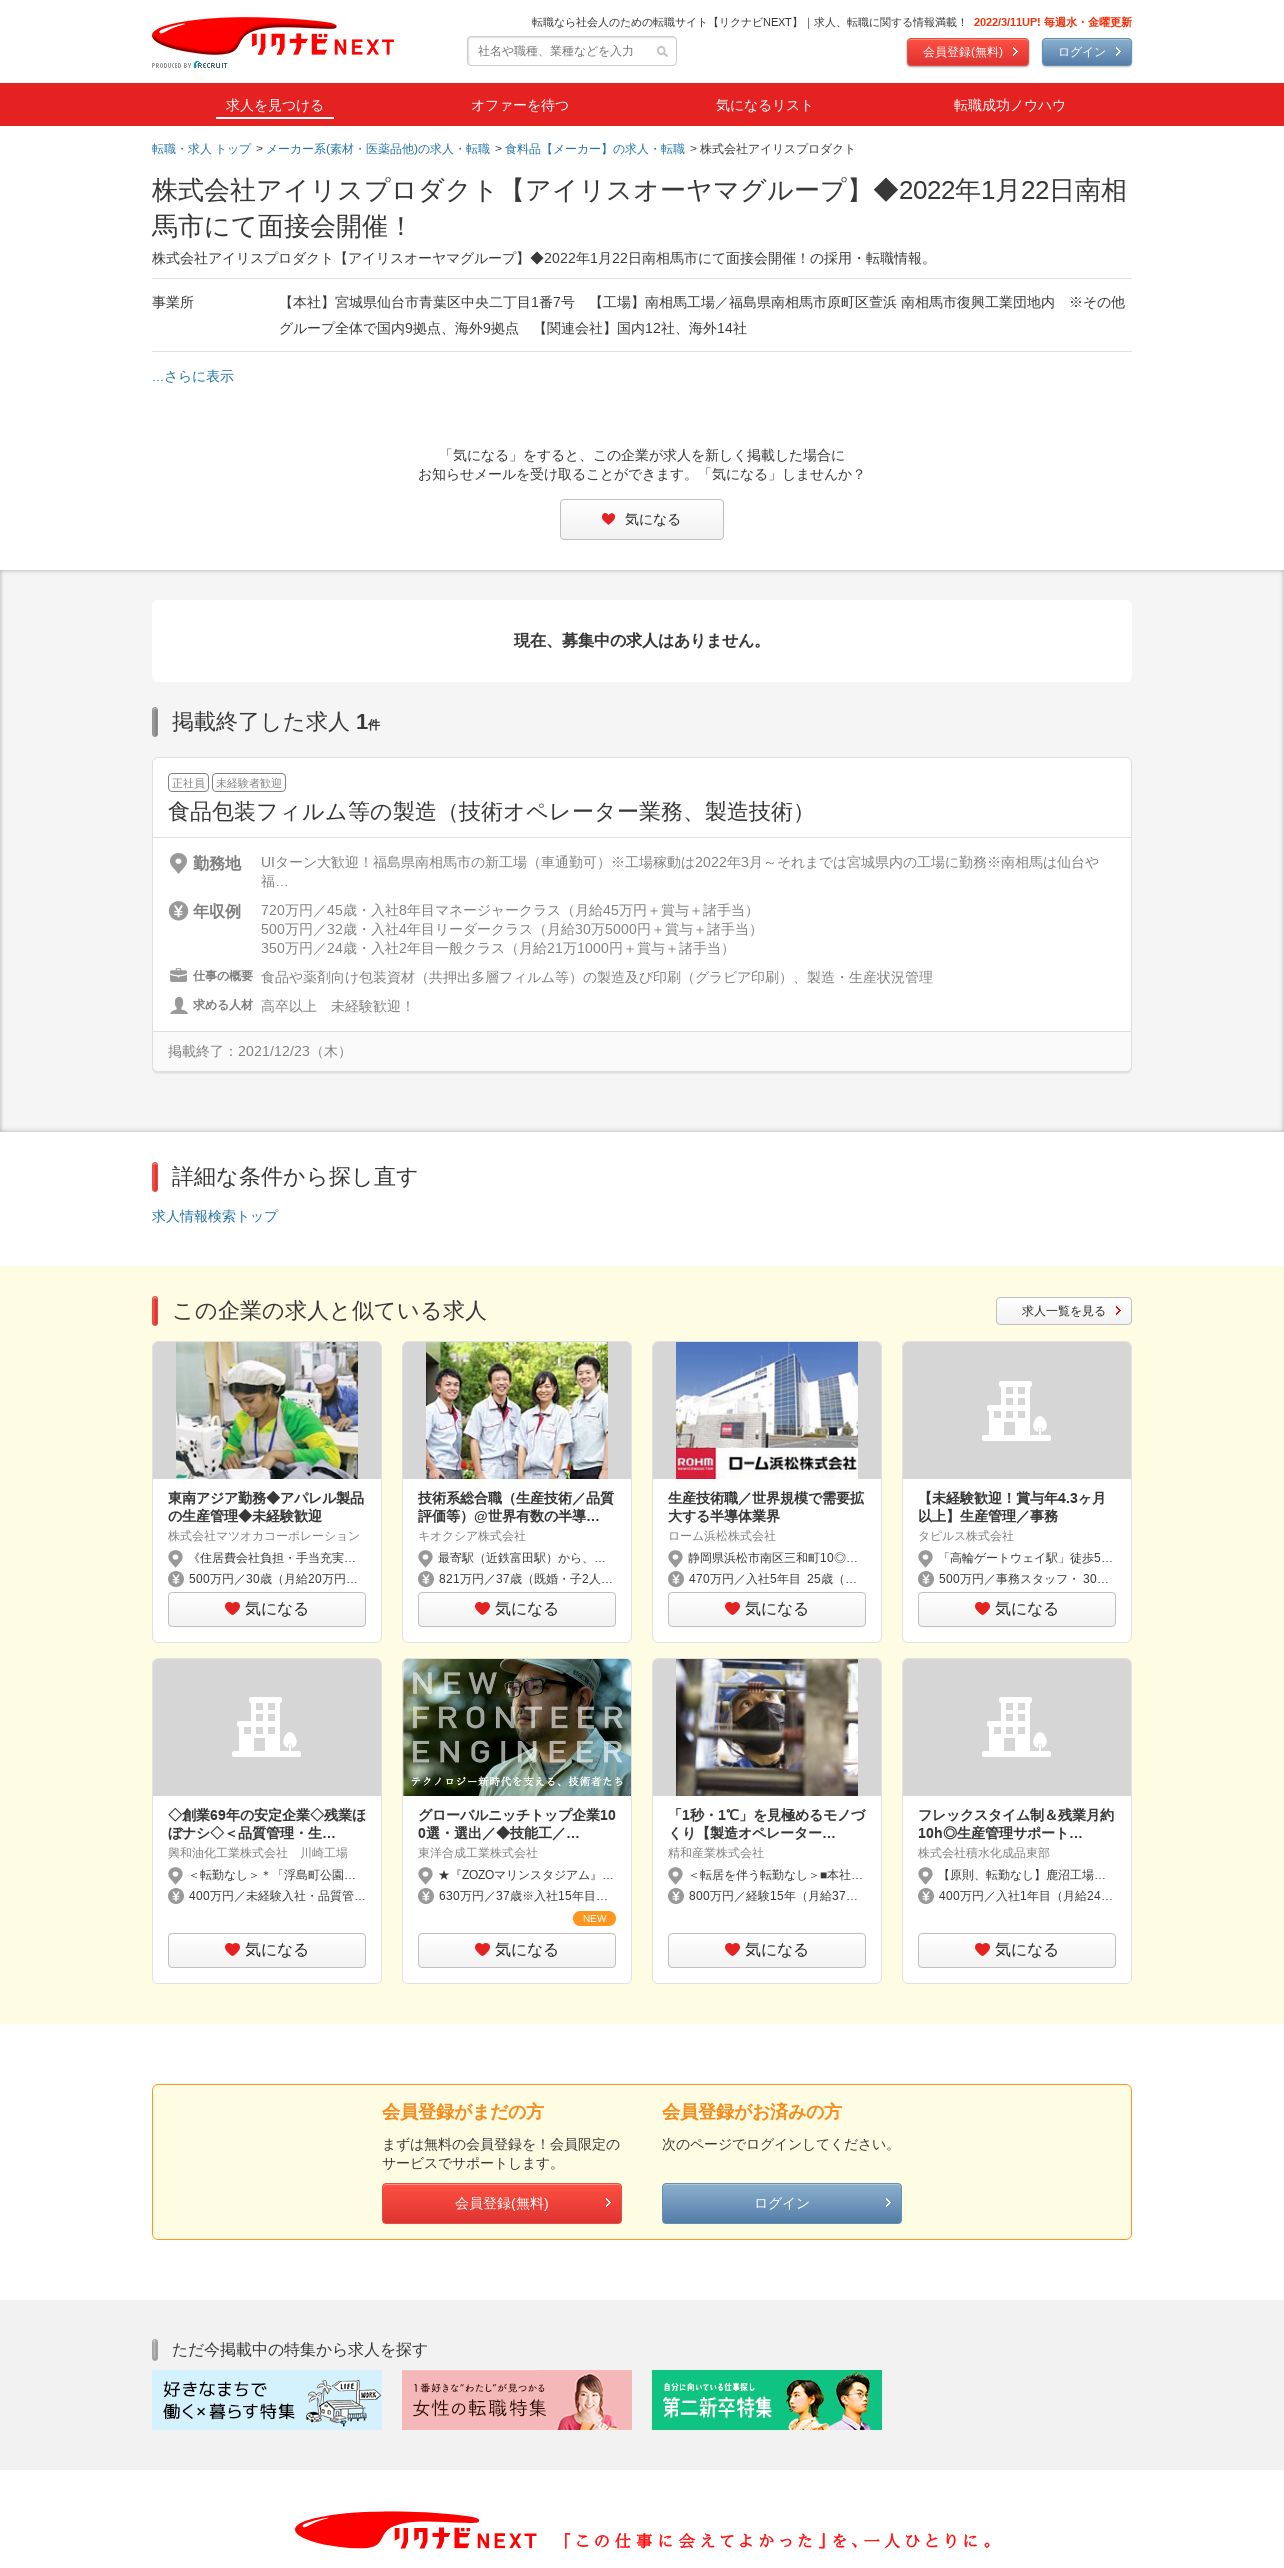Screen dimensions: 1284x2568
Task: Favorite the キオクシア job with 気になる
Action: pos(517,1609)
